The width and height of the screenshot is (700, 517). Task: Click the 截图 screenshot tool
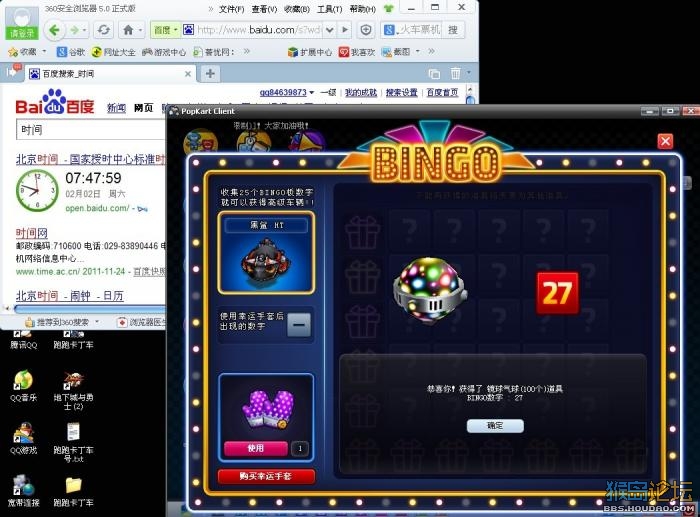point(396,52)
